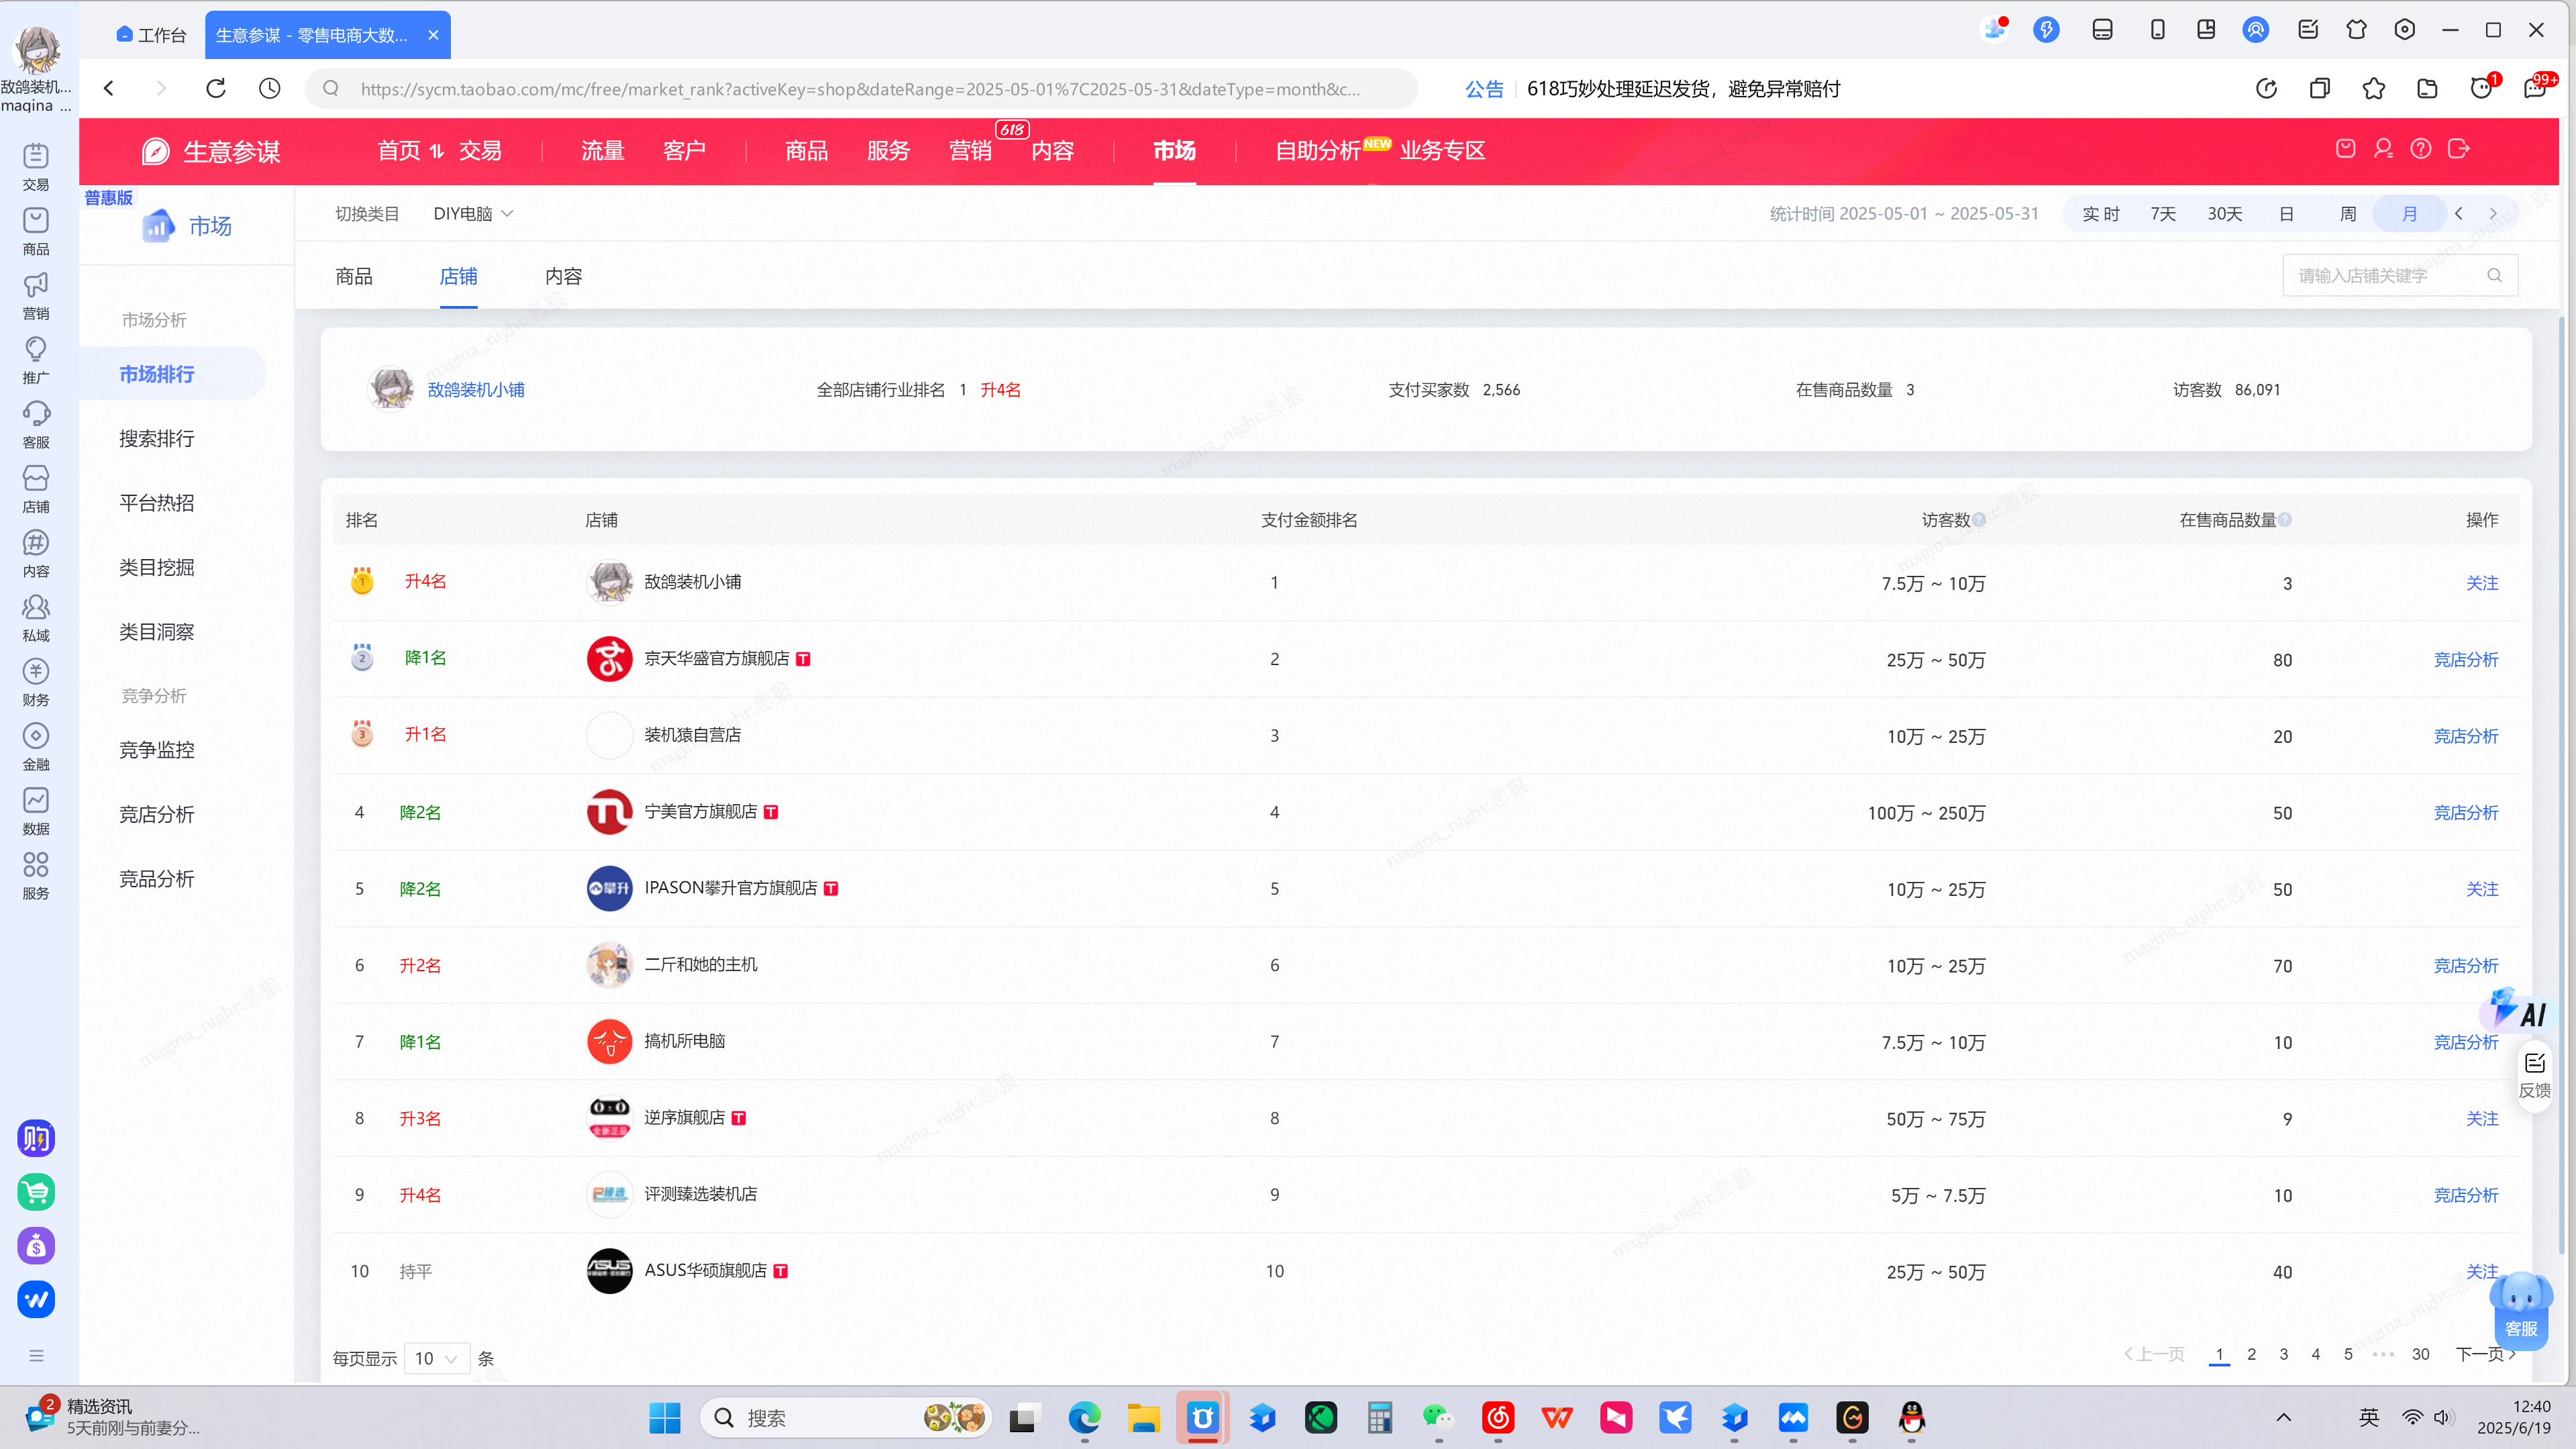Viewport: 2576px width, 1449px height.
Task: Click the 在售商品数量 column help icon
Action: 2285,520
